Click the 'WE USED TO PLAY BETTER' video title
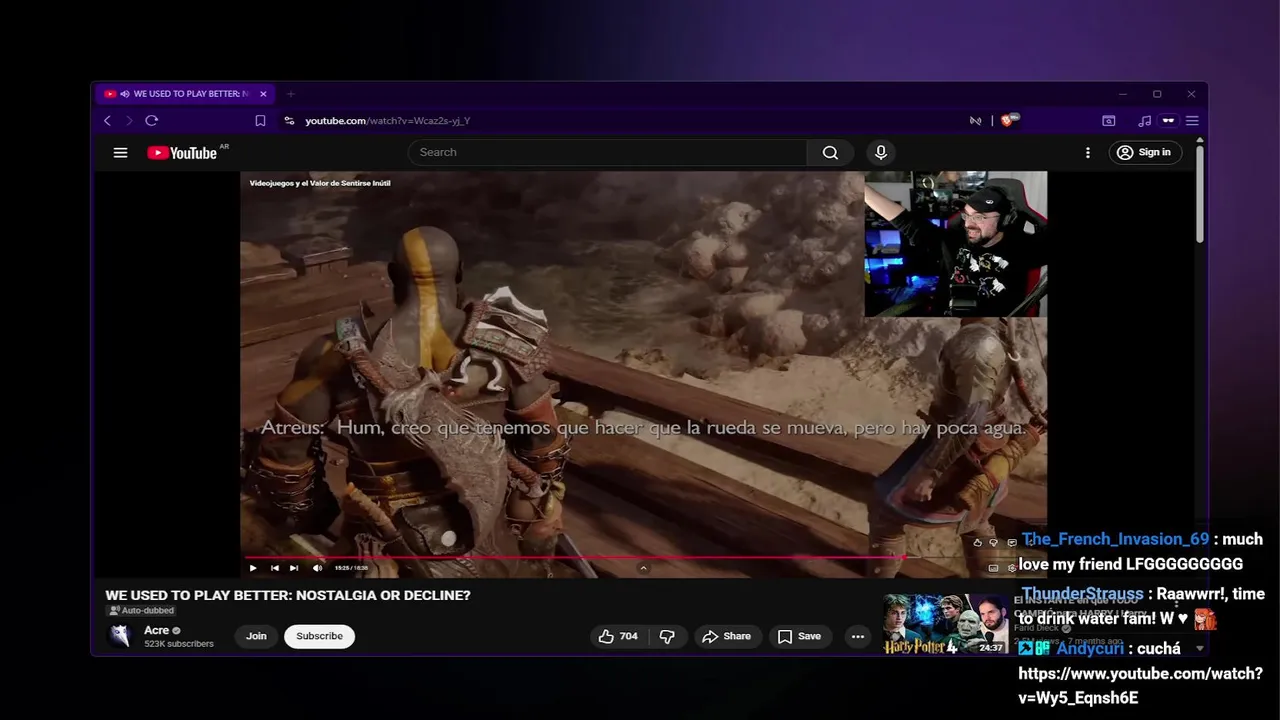 pos(288,595)
